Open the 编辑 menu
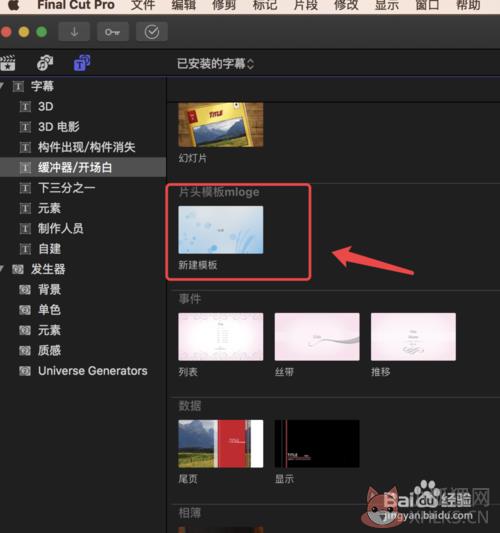This screenshot has height=533, width=500. [x=184, y=5]
